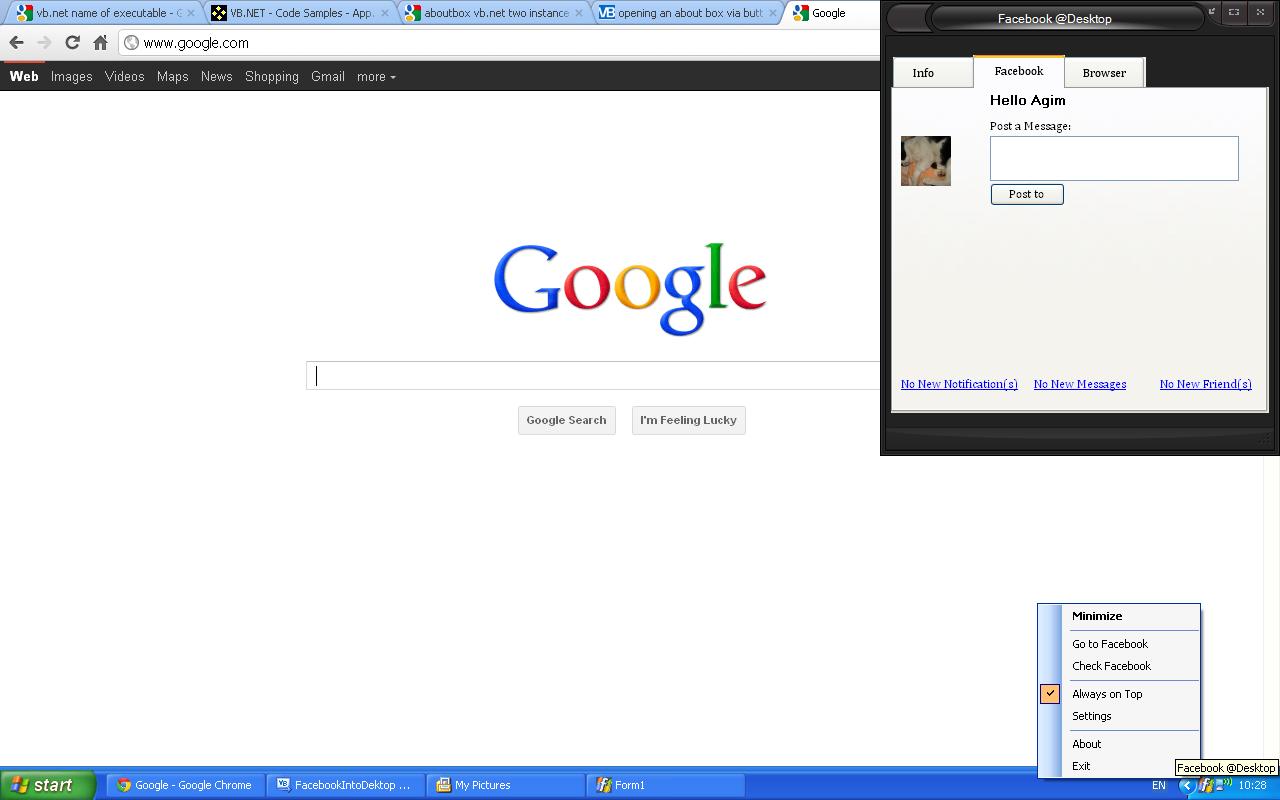Expand the 'more' dropdown in Google bar
Screen dimensions: 1280x800
pos(376,77)
